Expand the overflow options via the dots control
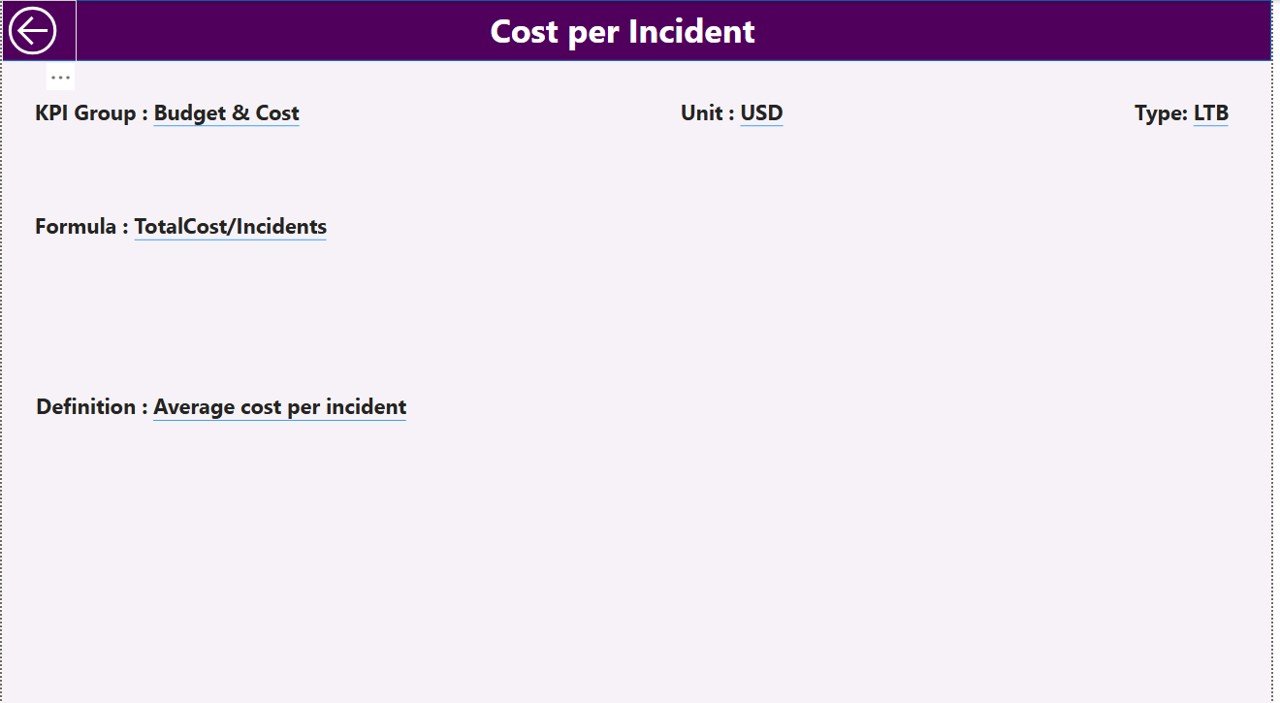 (60, 76)
